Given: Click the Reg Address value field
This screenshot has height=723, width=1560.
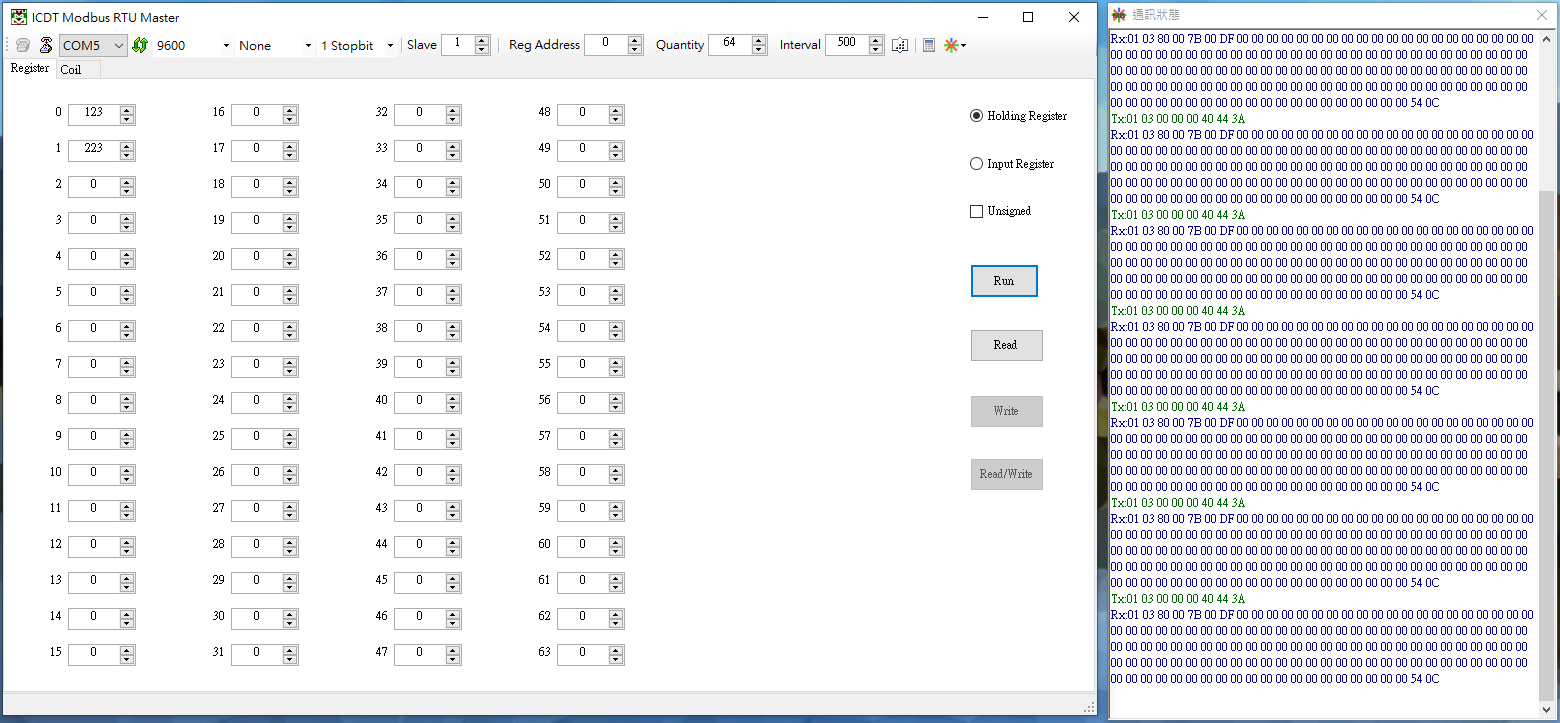Looking at the screenshot, I should pyautogui.click(x=606, y=45).
